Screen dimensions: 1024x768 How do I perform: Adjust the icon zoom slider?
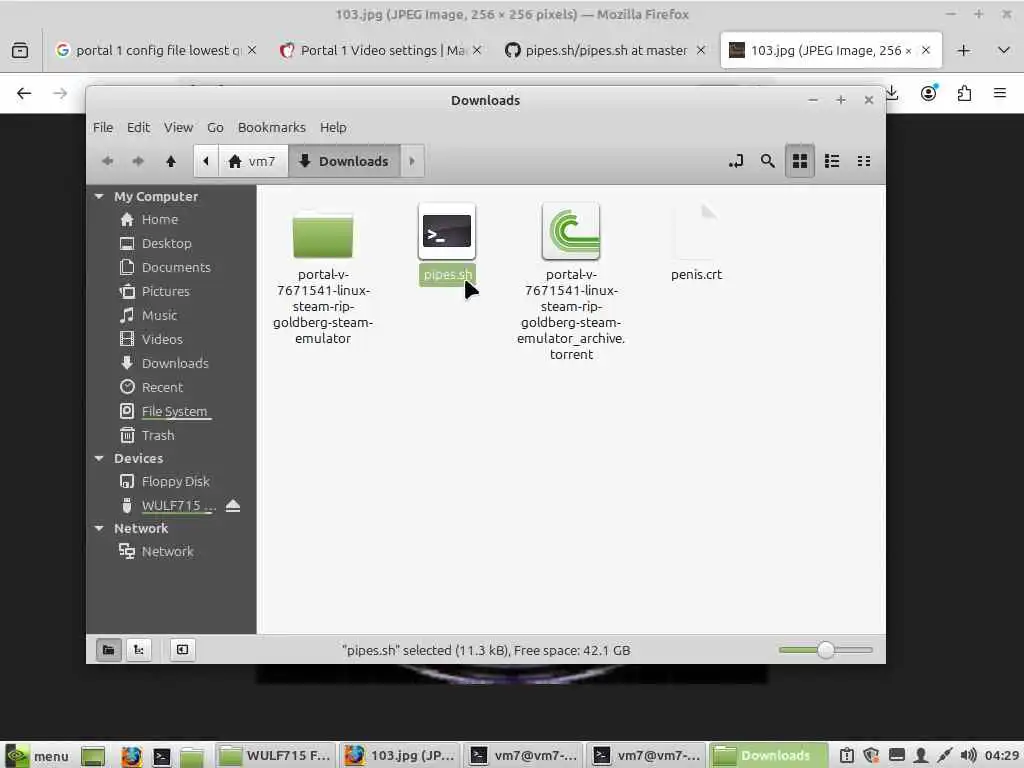(825, 650)
